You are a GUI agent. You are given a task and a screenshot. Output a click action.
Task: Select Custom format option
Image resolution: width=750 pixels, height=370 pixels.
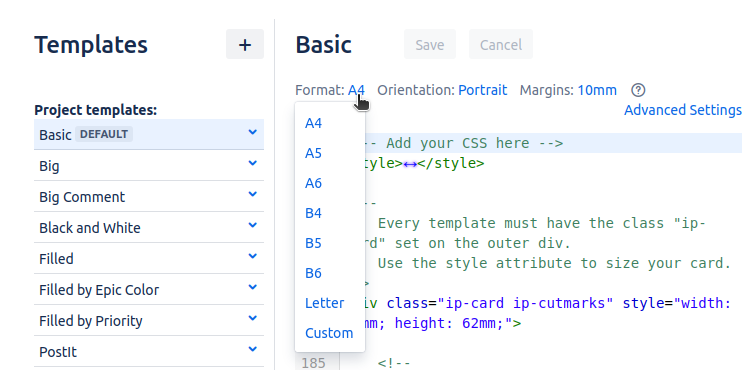click(329, 333)
